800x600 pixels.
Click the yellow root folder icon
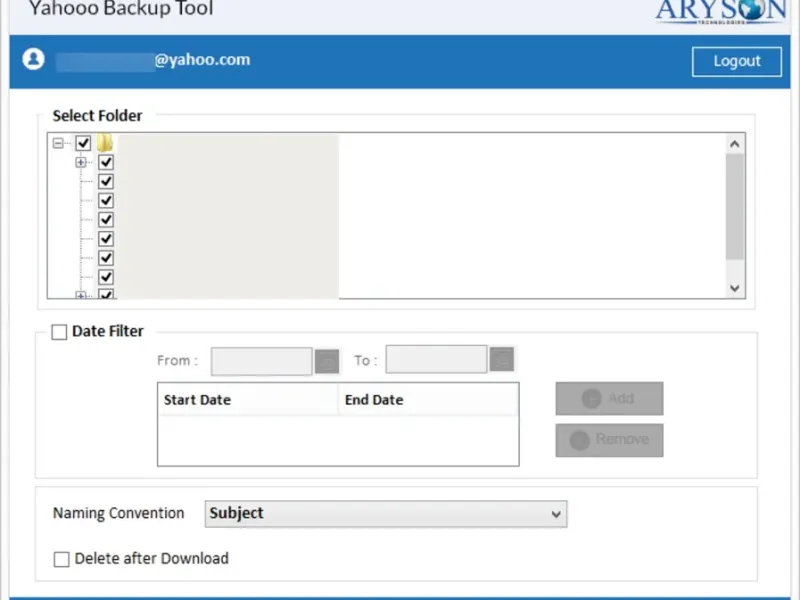click(x=105, y=143)
